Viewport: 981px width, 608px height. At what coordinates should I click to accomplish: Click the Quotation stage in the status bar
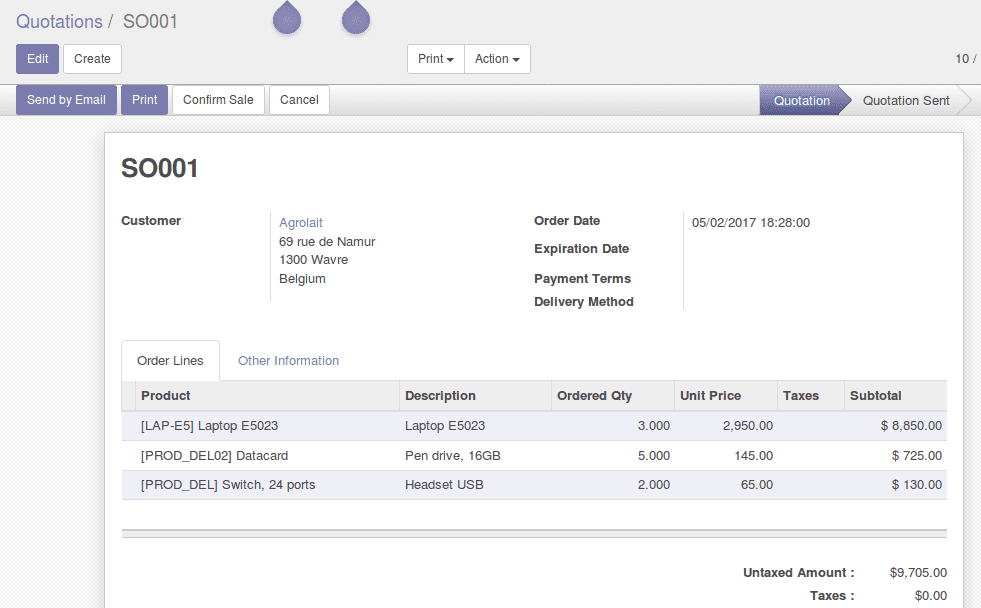[801, 100]
